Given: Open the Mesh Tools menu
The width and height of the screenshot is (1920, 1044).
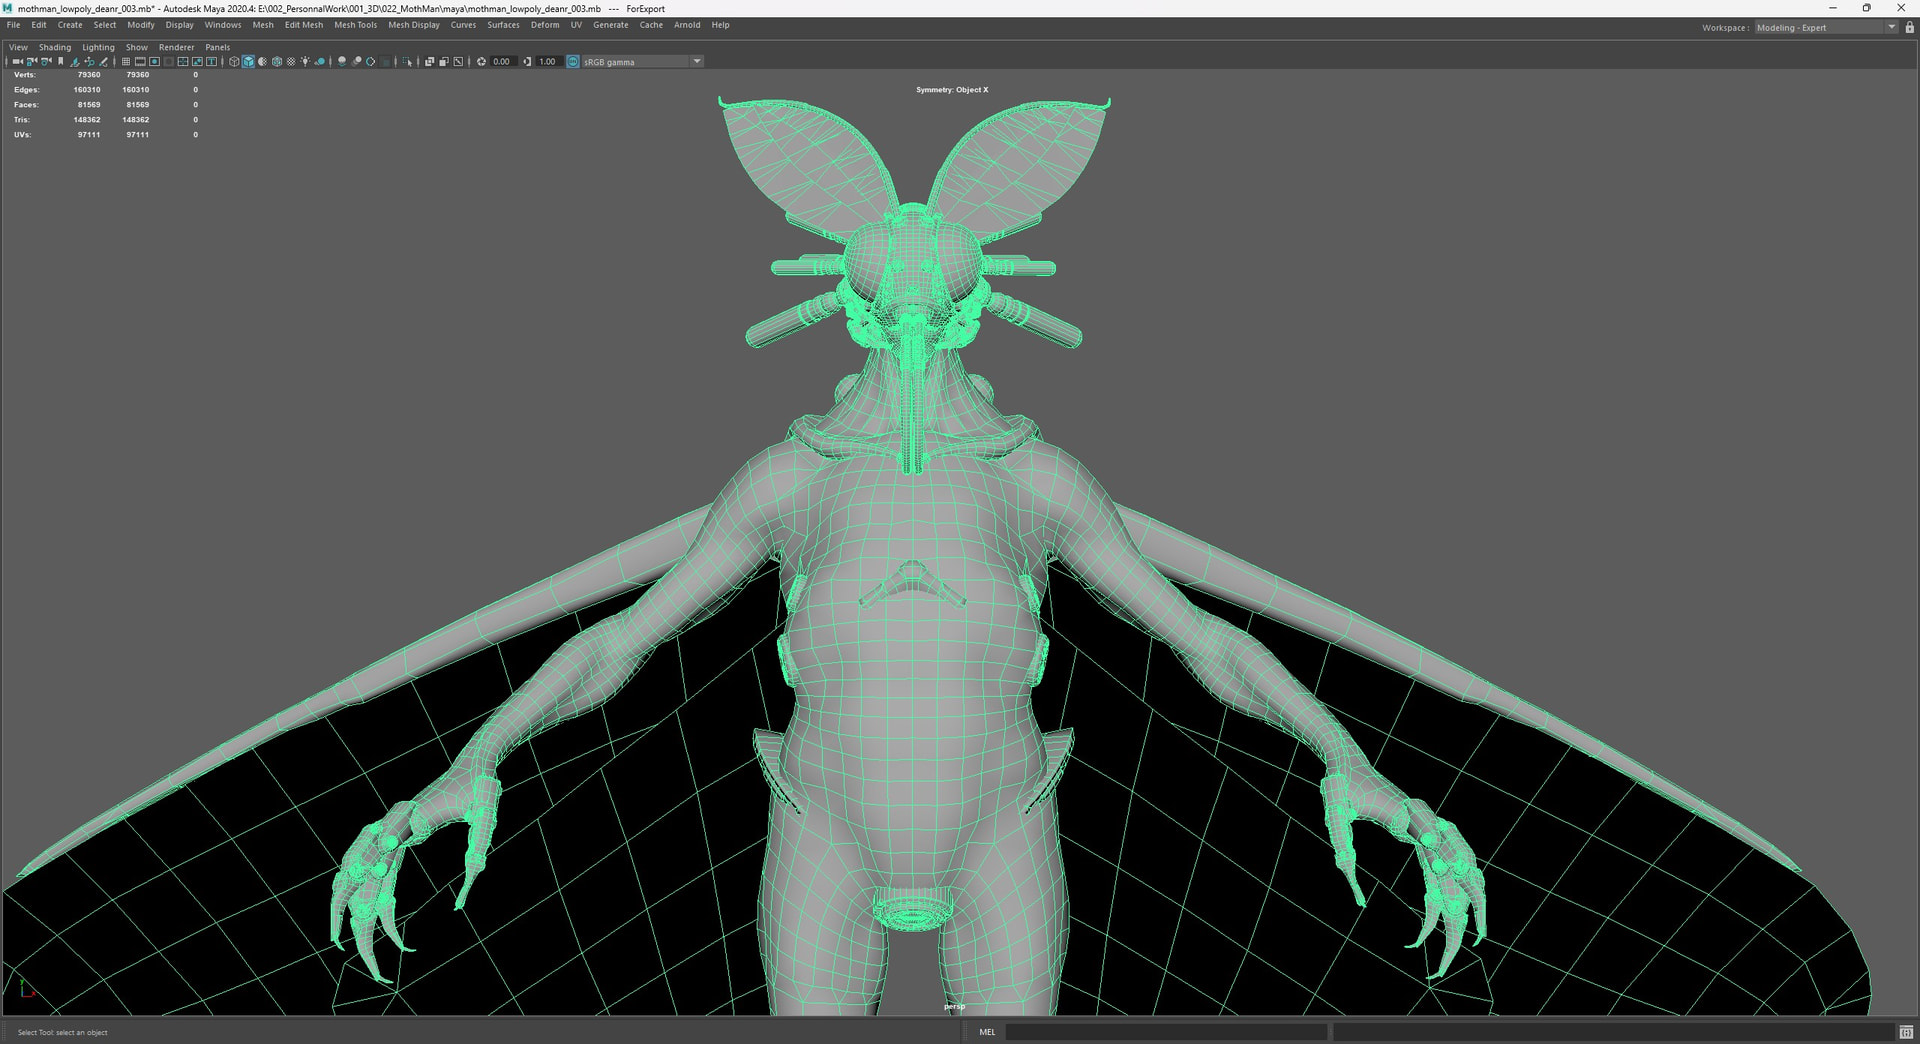Looking at the screenshot, I should click(x=355, y=25).
